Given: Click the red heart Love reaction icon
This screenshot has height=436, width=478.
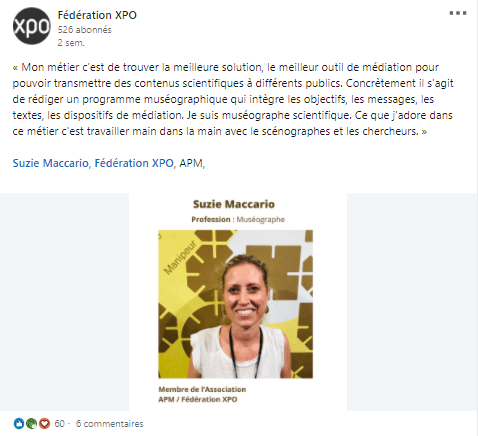Looking at the screenshot, I should (44, 423).
